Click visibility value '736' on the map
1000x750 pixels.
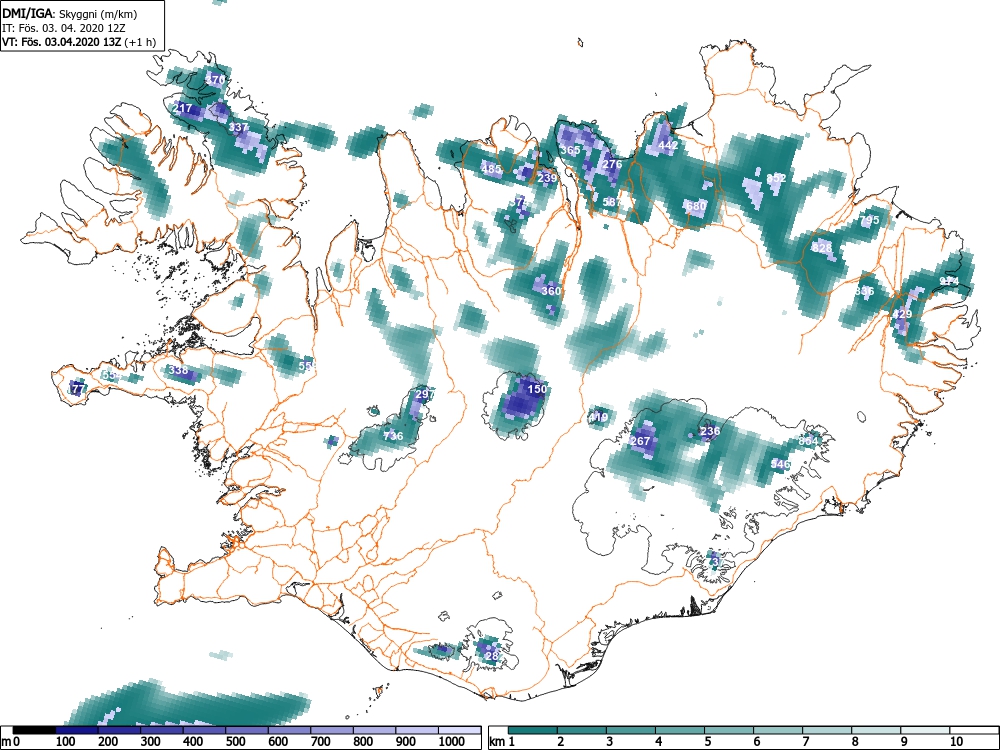click(393, 436)
